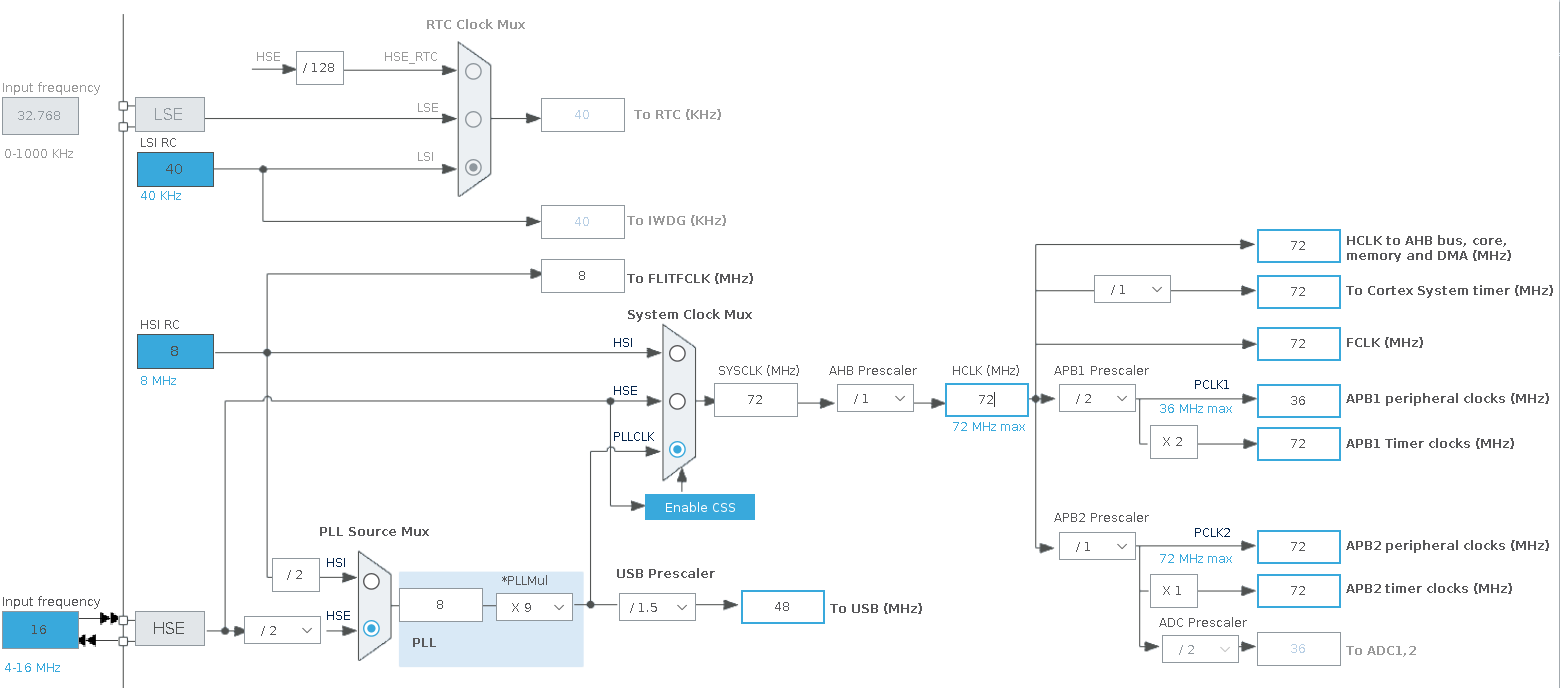Screen dimensions: 1560x688
Task: Click the To RTC (KHz) value box
Action: click(583, 115)
